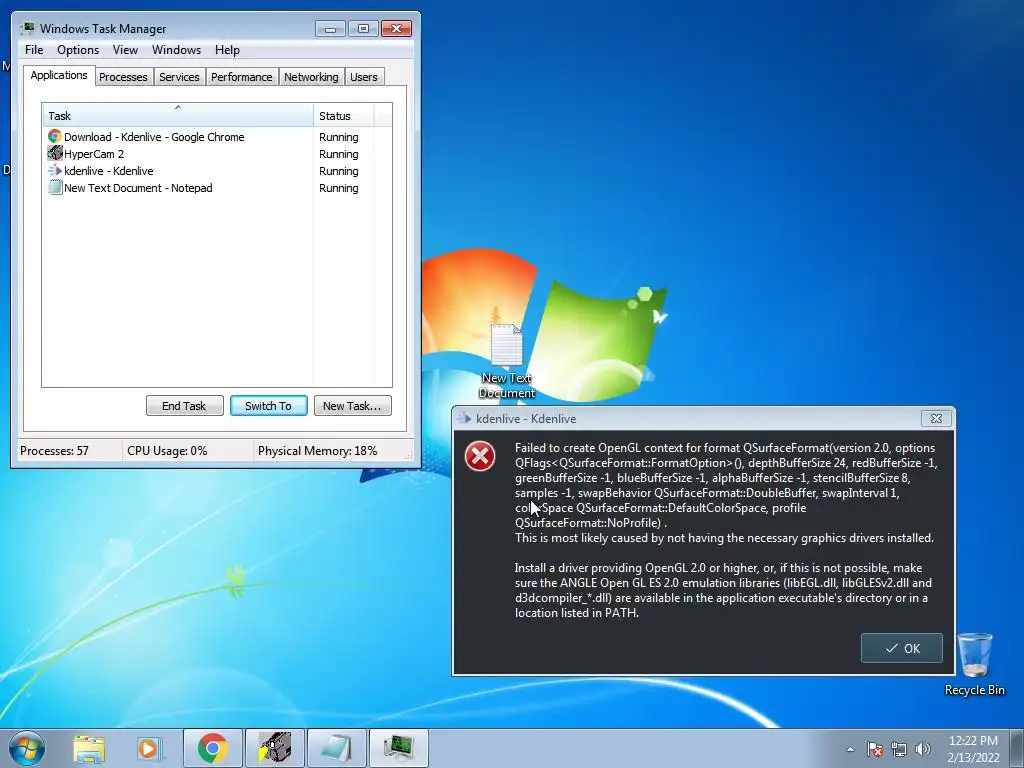
Task: Click the Task Manager title bar icon
Action: pos(27,28)
